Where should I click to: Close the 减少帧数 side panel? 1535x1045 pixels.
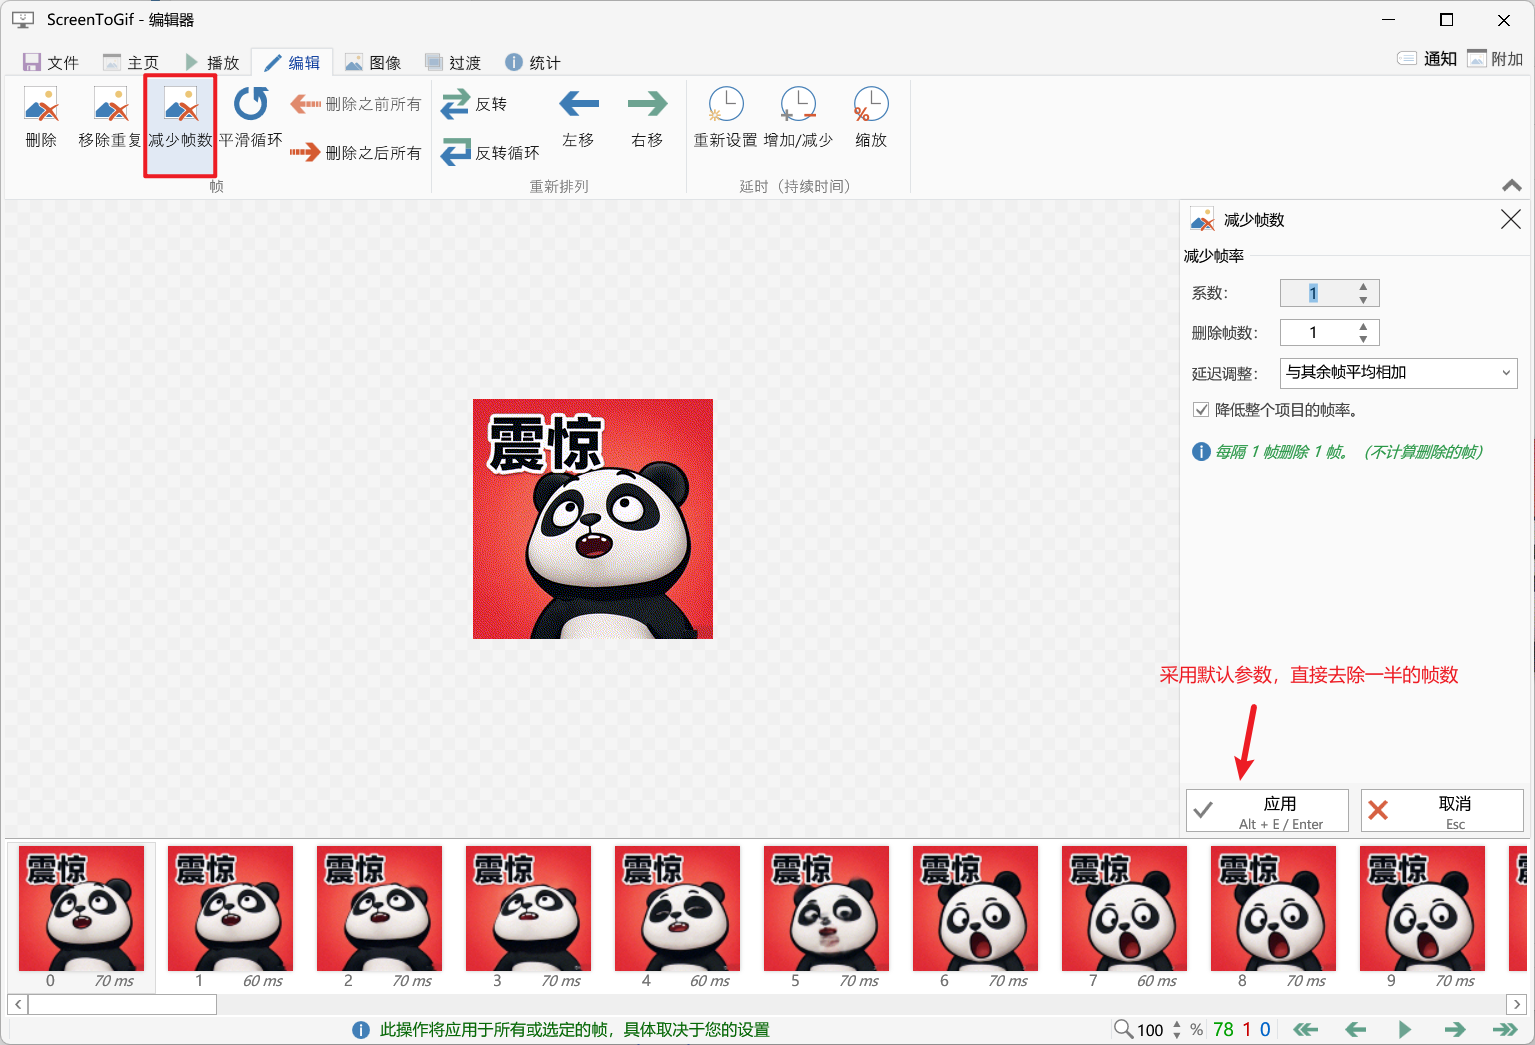tap(1511, 219)
